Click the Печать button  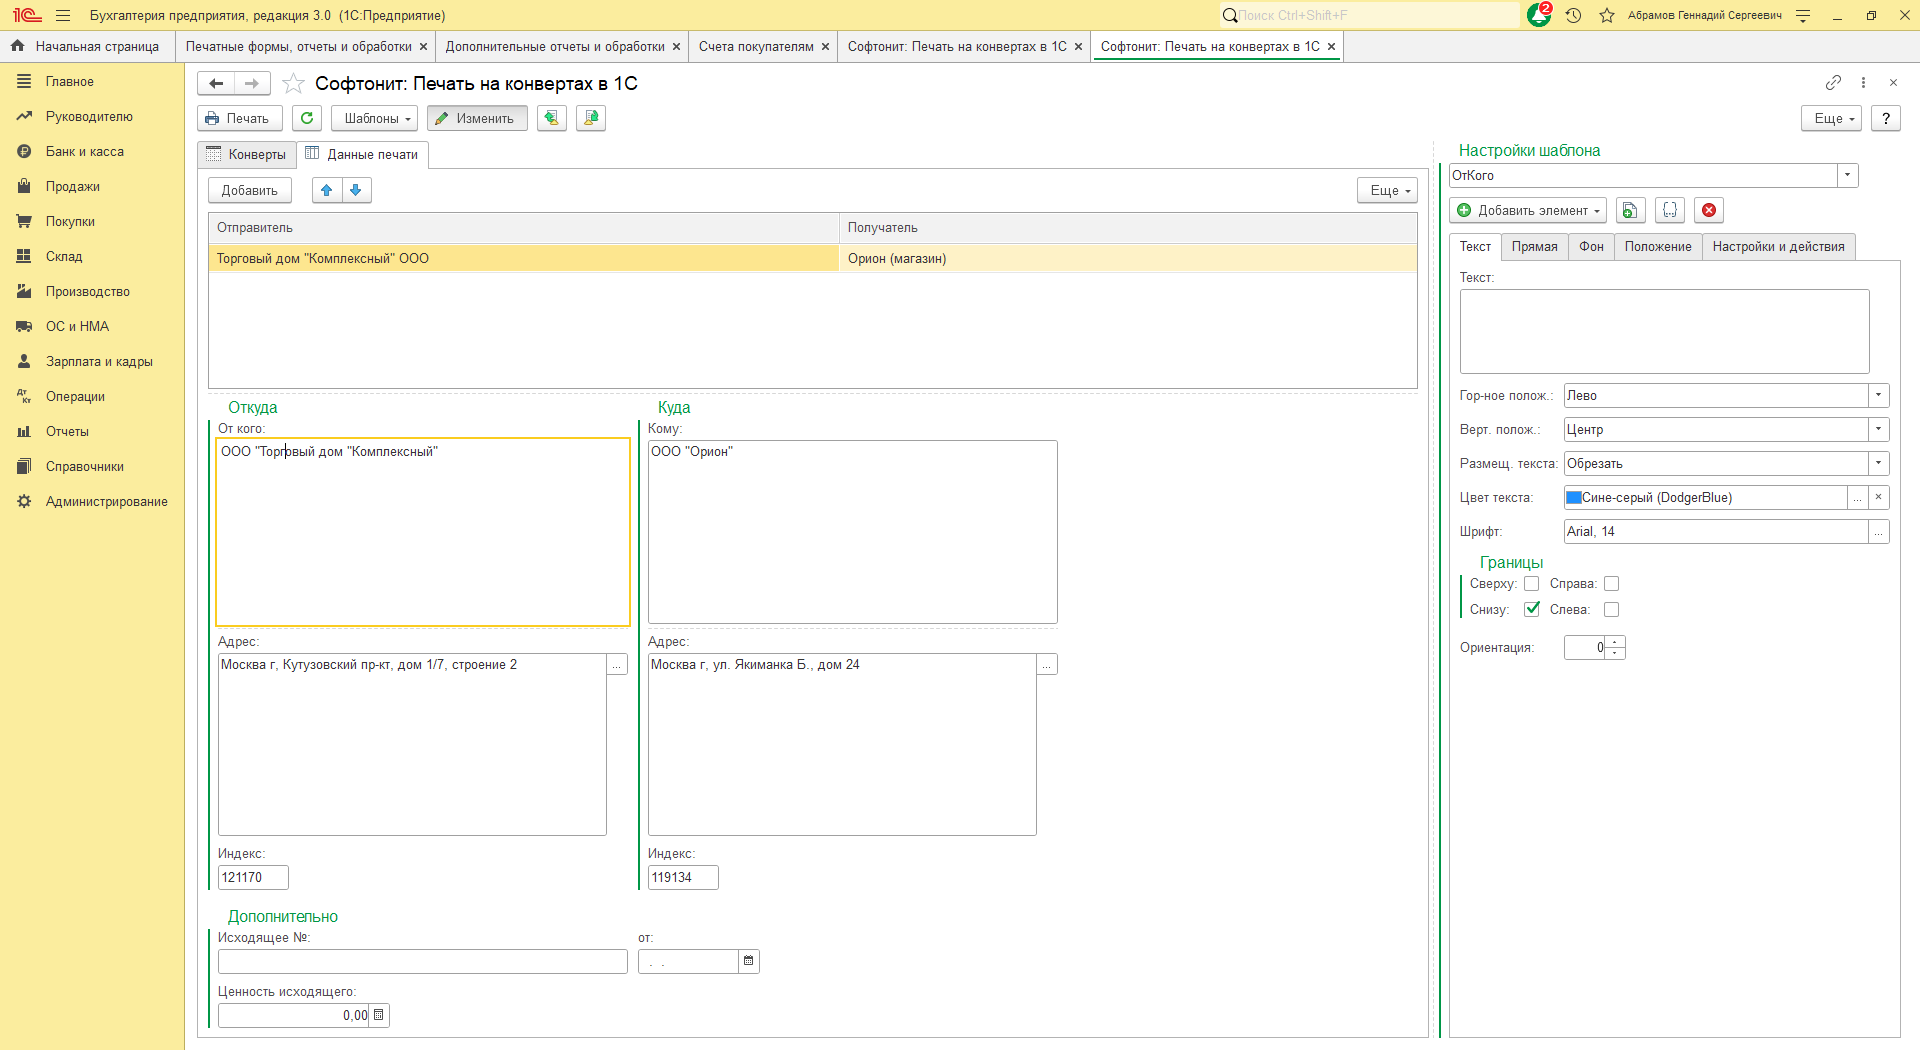click(x=239, y=118)
